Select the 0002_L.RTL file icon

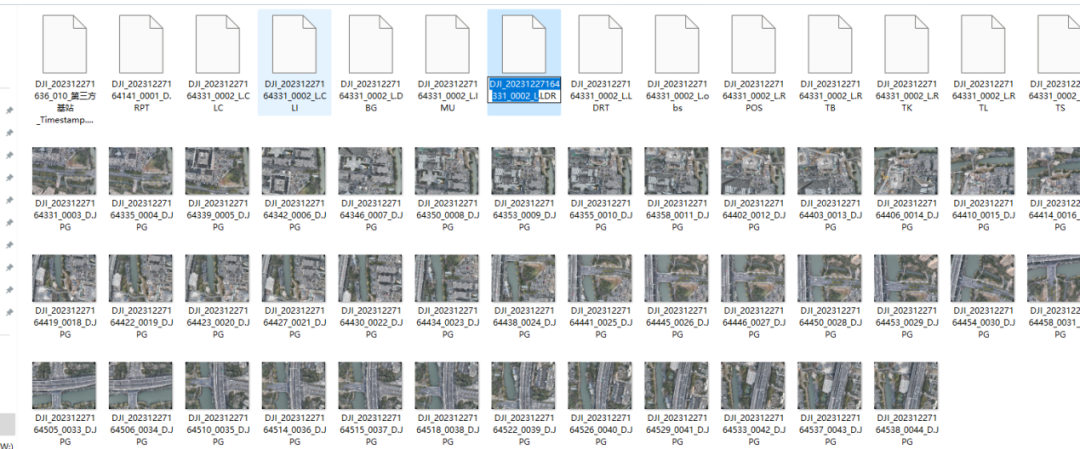point(984,44)
